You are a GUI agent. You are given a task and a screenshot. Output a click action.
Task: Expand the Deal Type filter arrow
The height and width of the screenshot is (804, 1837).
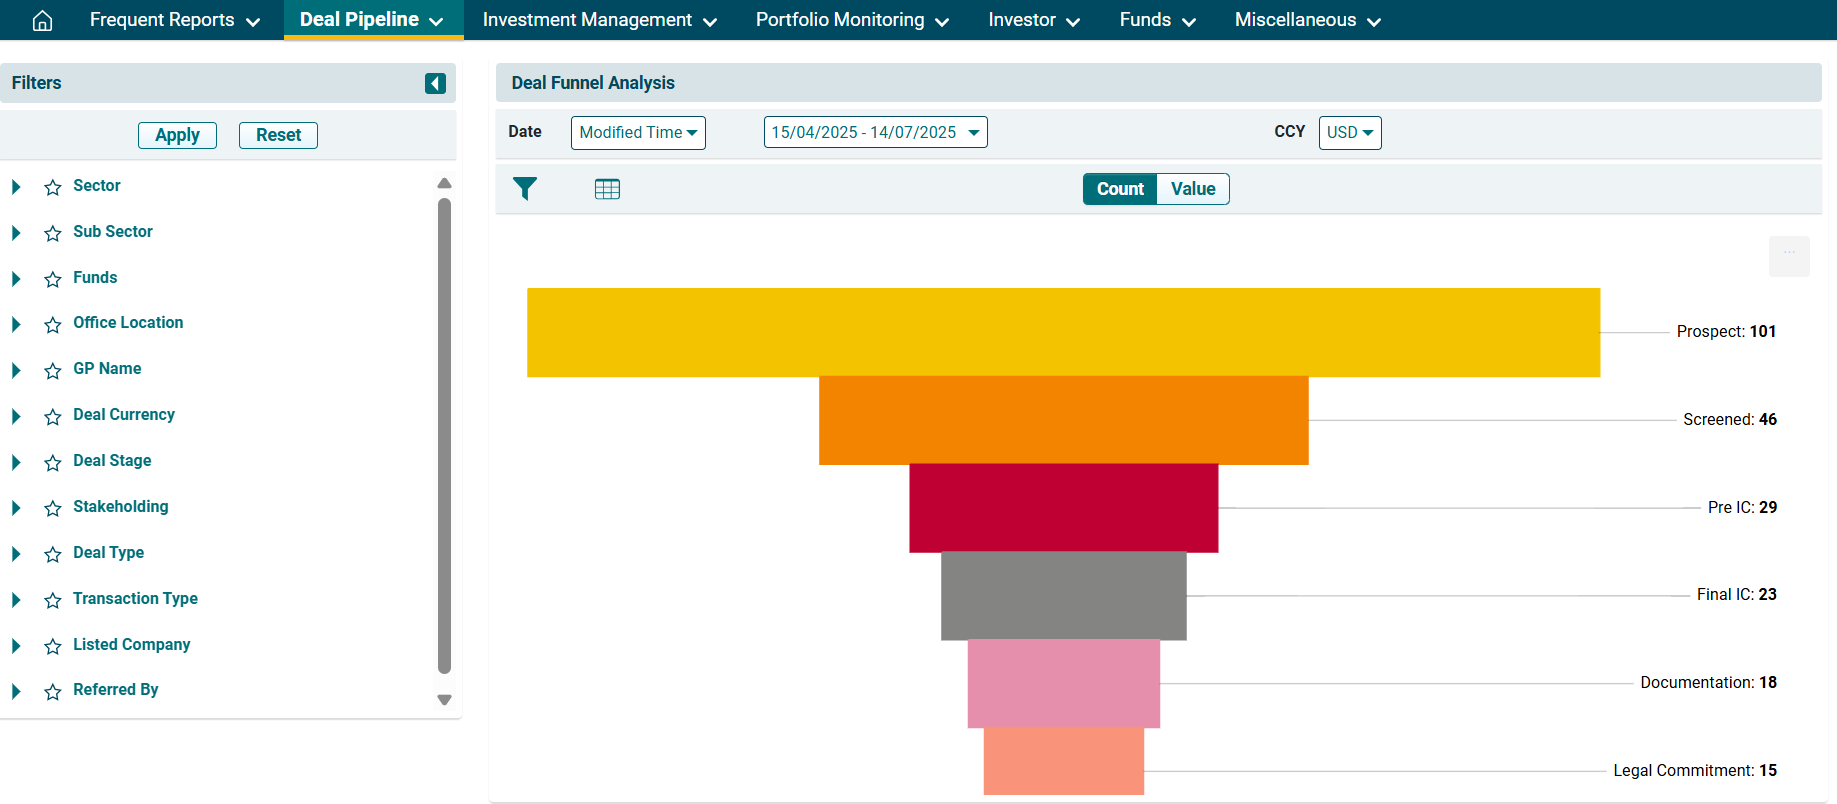point(16,554)
